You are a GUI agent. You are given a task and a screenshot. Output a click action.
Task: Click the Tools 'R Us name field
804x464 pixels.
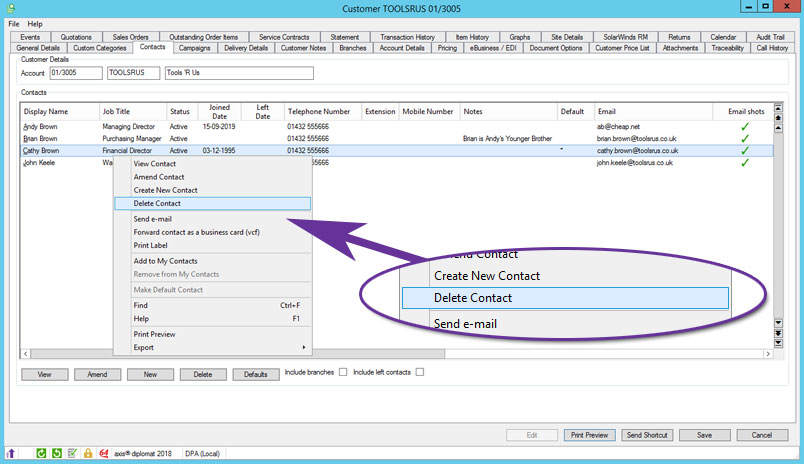(239, 73)
